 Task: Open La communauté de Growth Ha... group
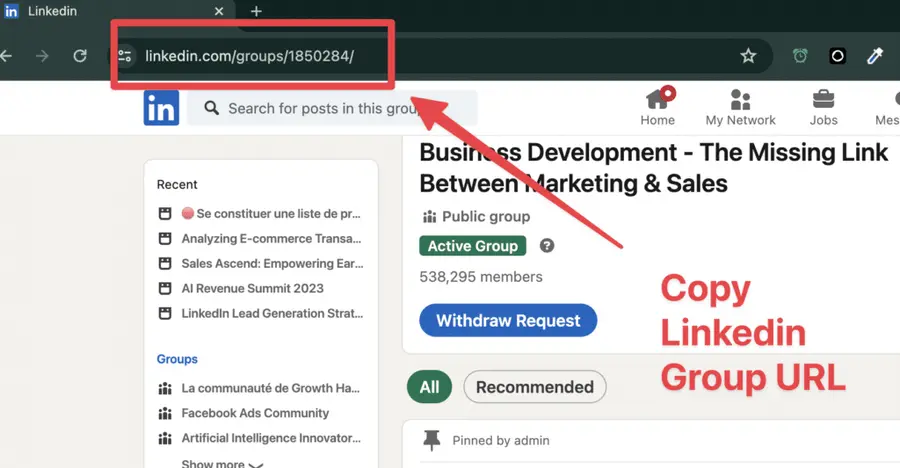point(270,388)
